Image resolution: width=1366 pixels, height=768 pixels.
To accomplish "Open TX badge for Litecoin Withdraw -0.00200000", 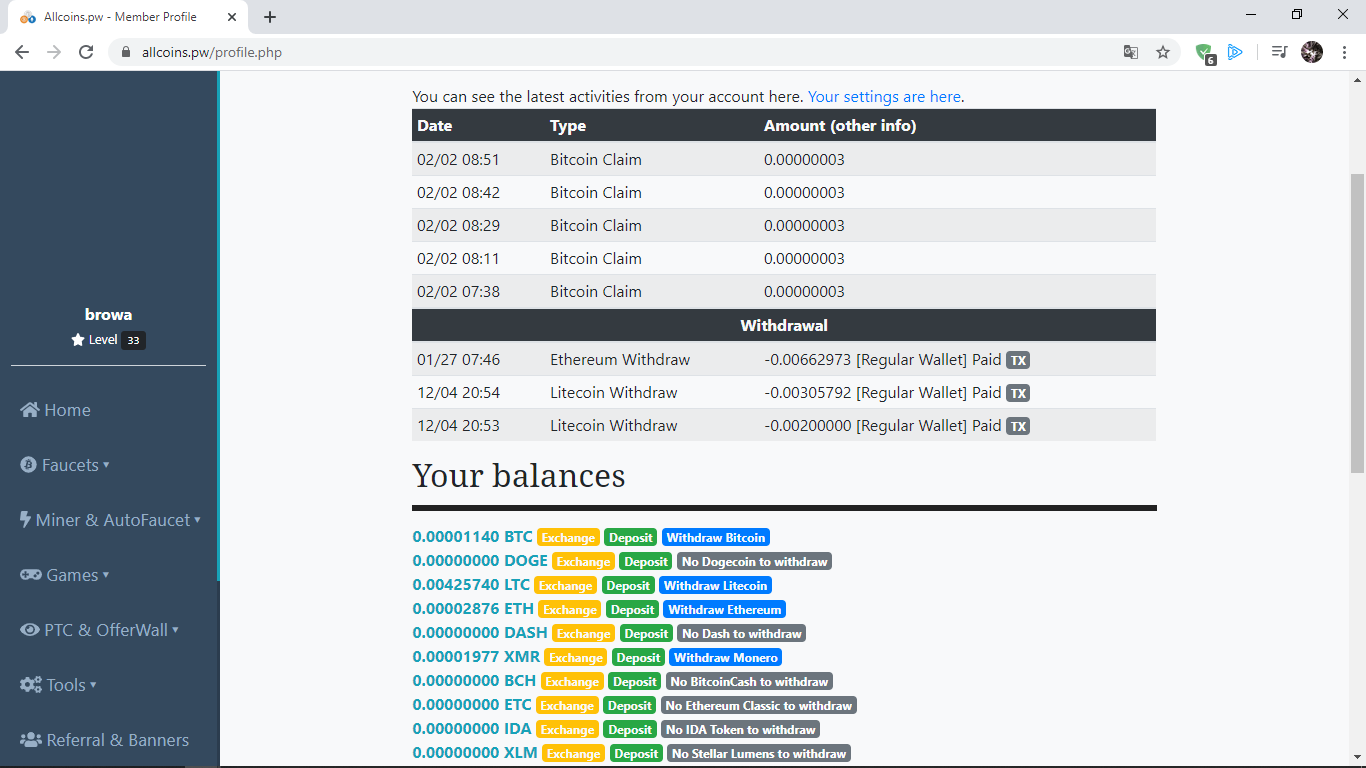I will [1017, 426].
